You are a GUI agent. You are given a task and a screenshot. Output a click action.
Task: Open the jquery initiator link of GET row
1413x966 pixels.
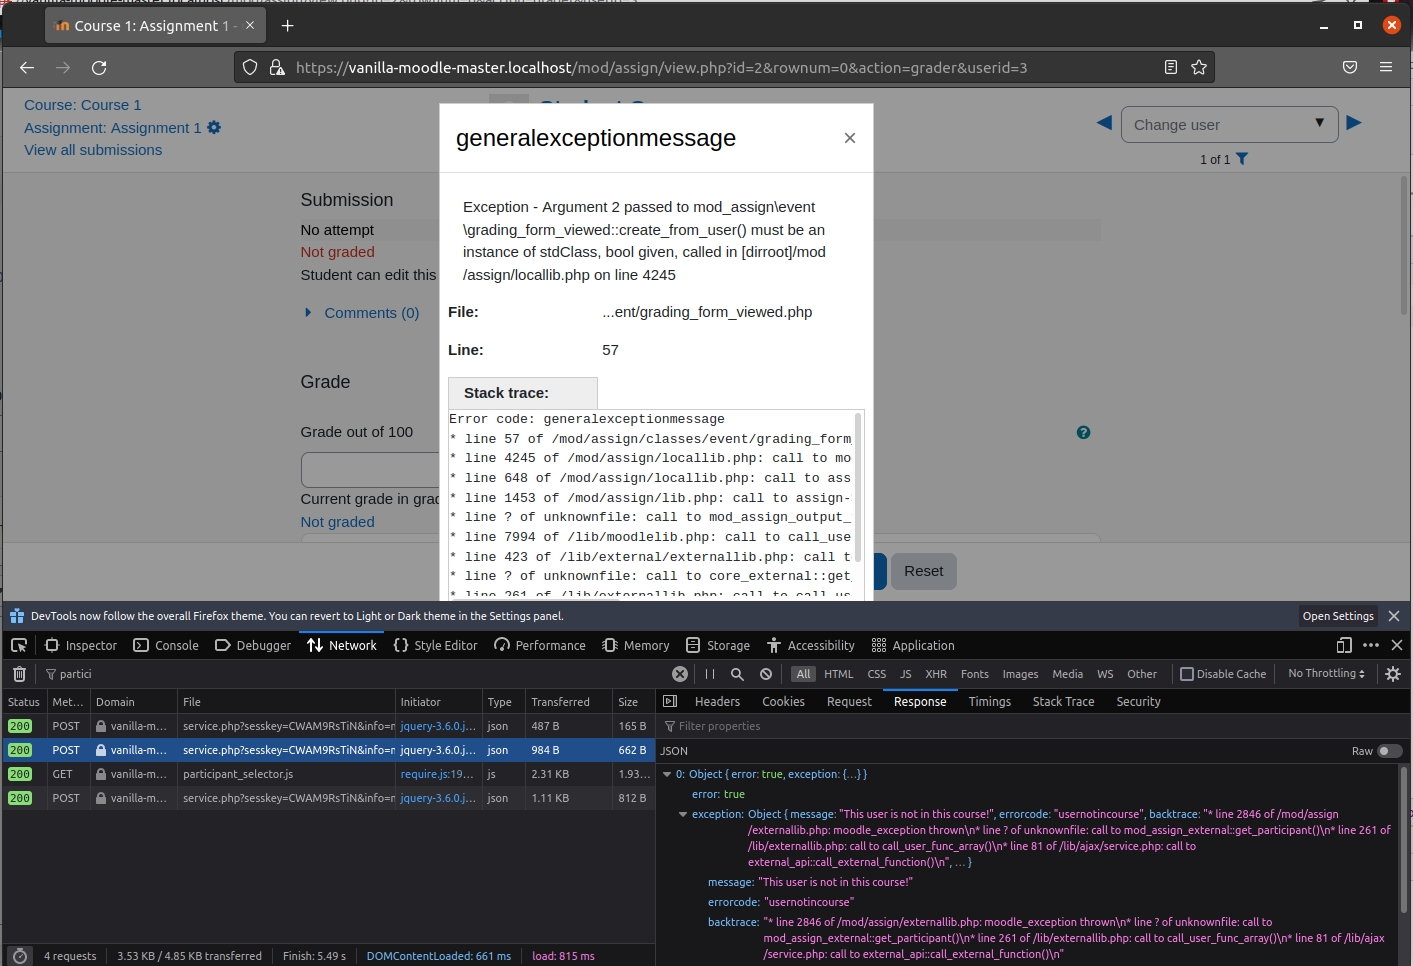(x=437, y=774)
